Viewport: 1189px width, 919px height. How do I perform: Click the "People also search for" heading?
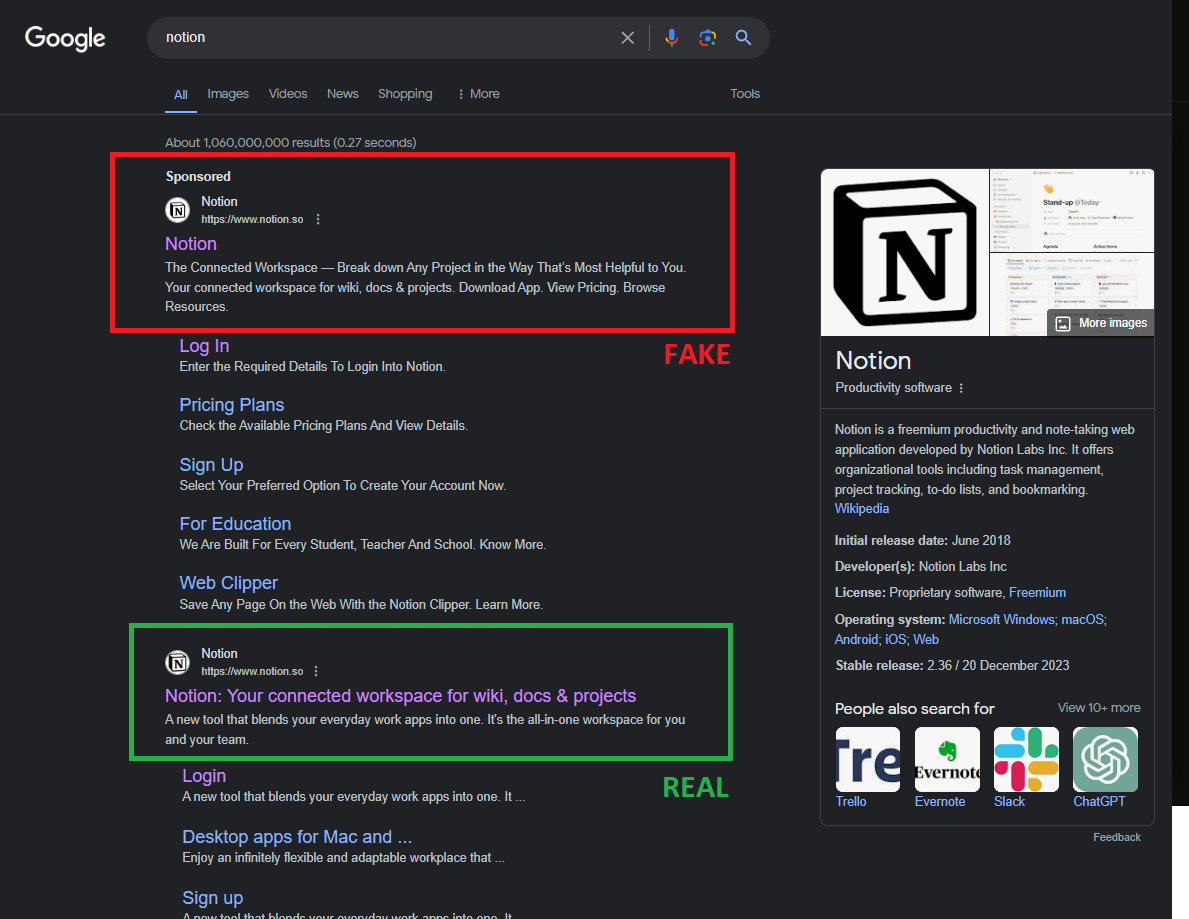coord(914,708)
